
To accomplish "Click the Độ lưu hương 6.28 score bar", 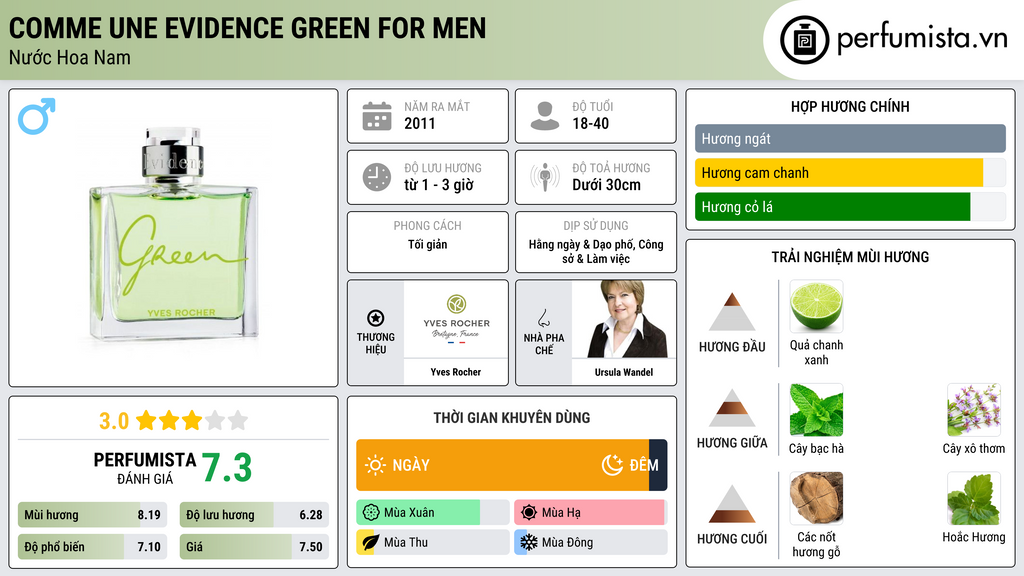I will point(254,515).
